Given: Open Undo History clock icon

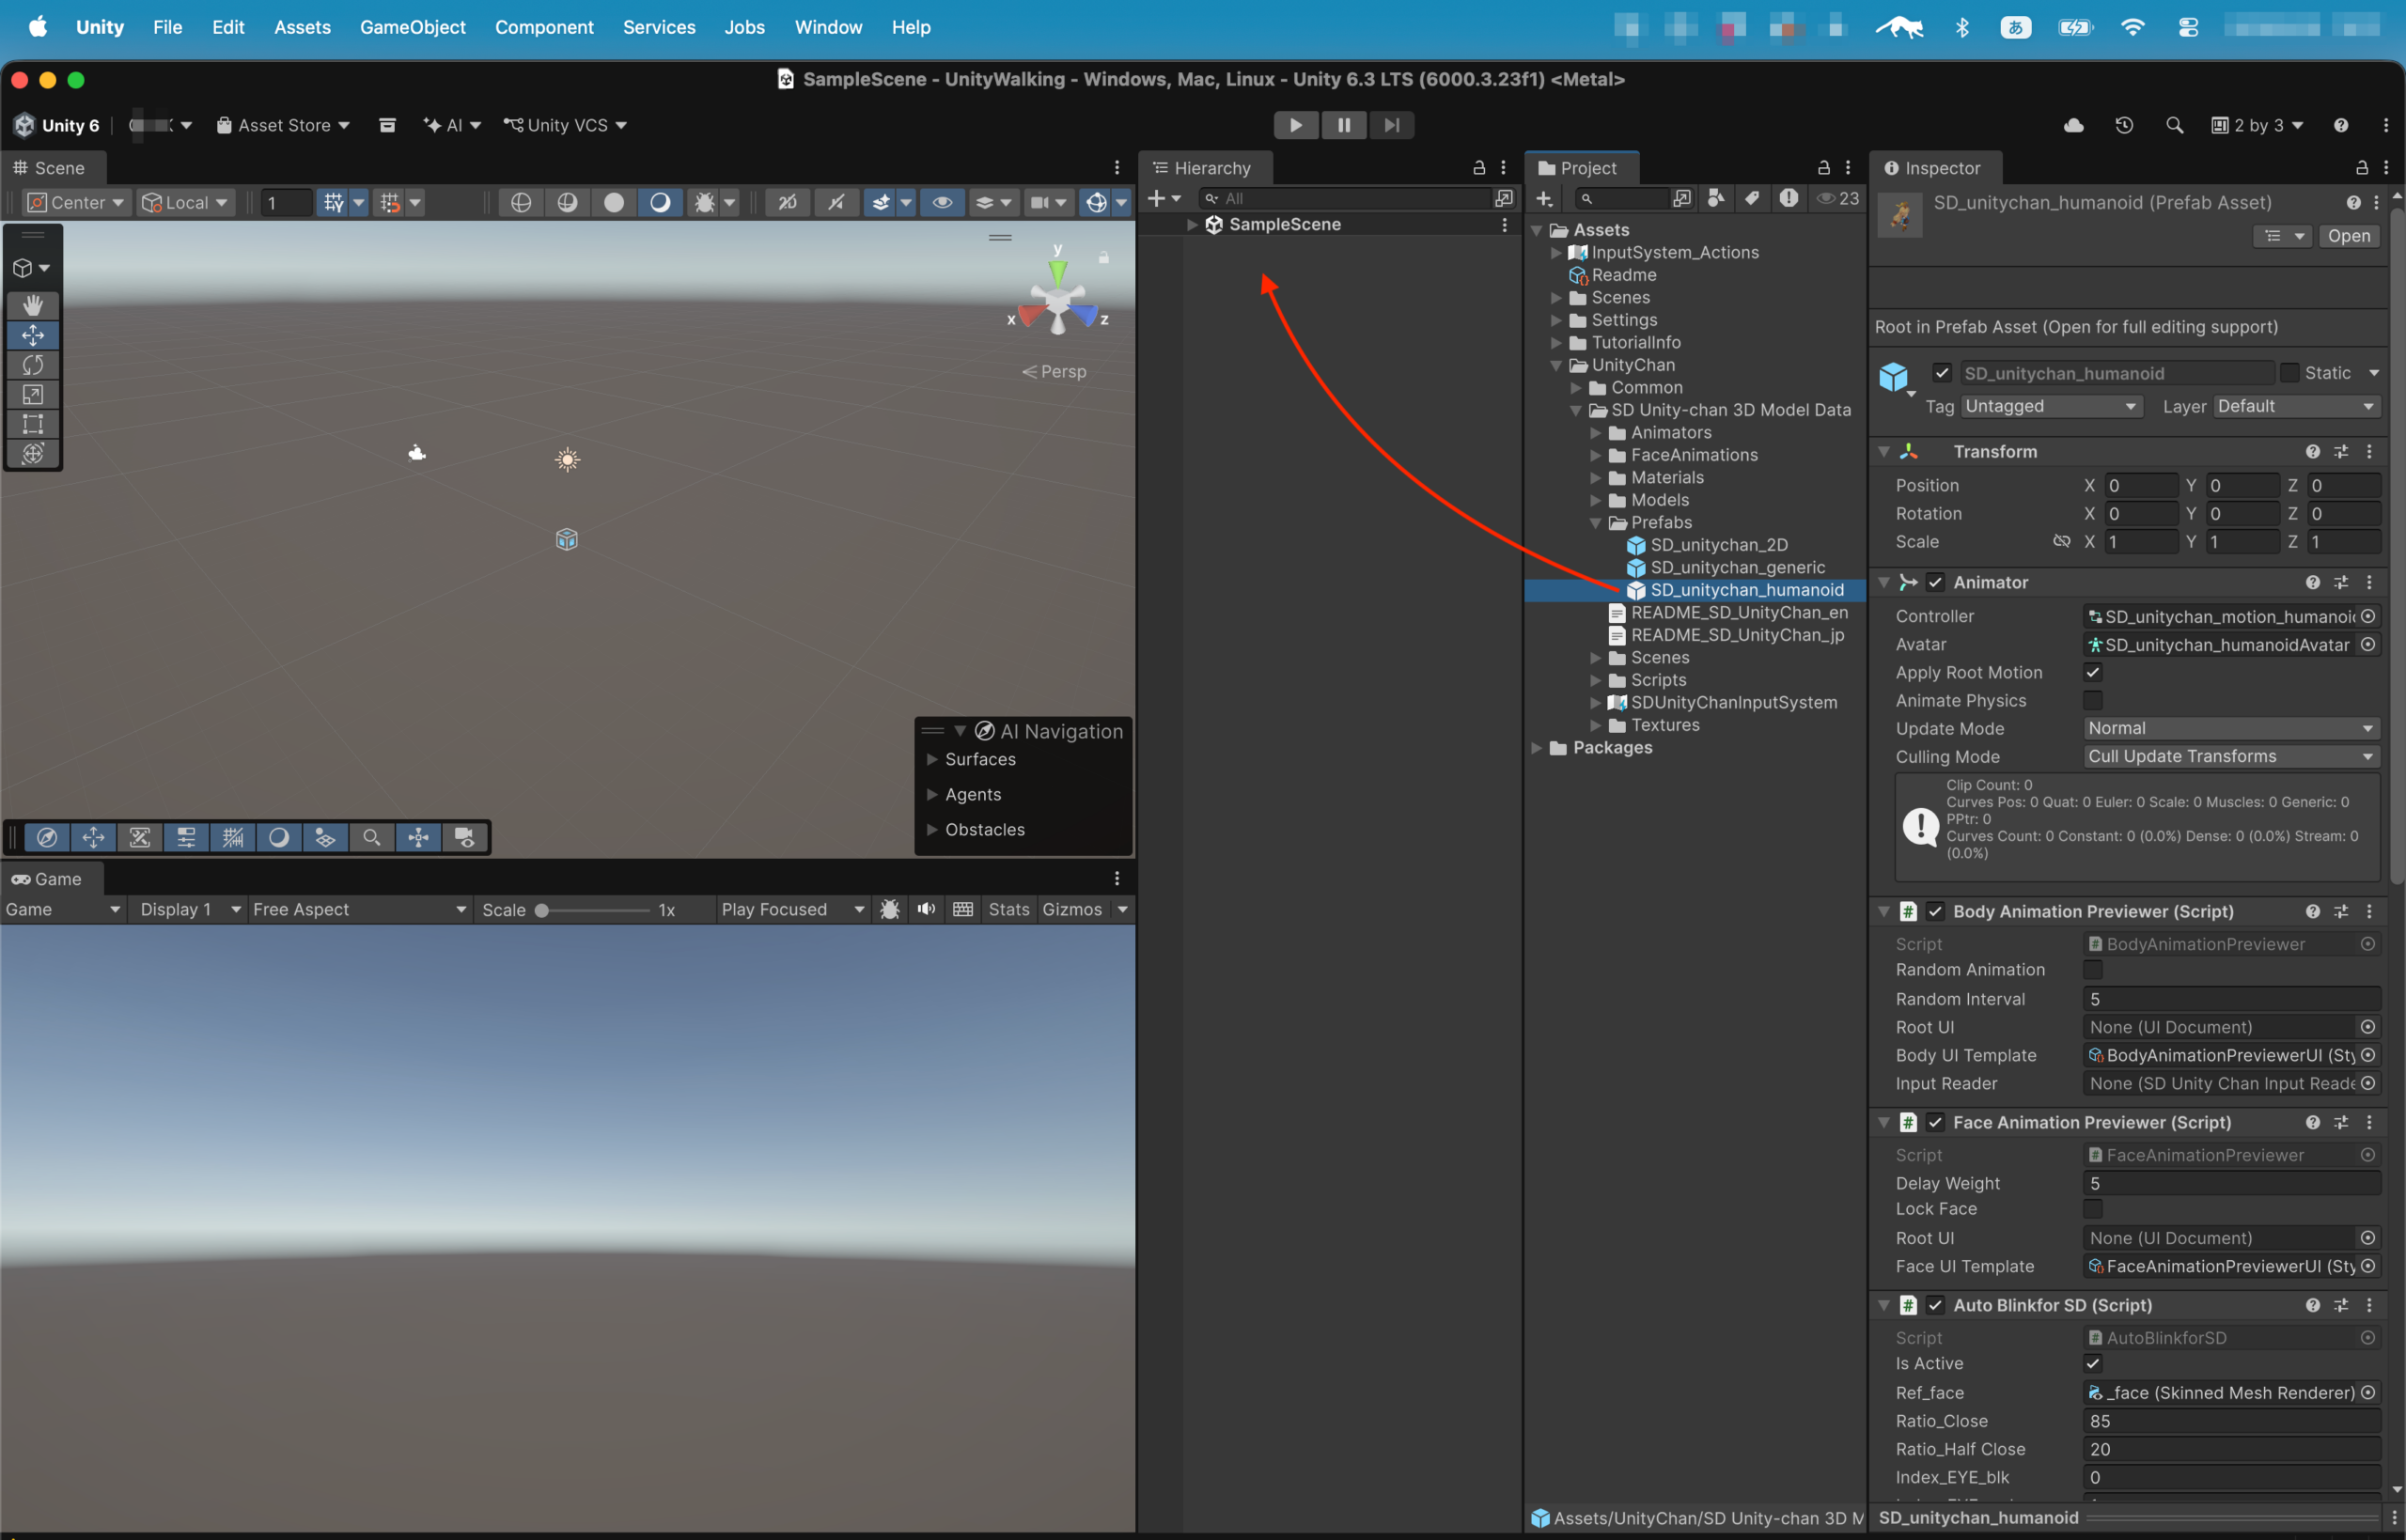Looking at the screenshot, I should click(2124, 125).
